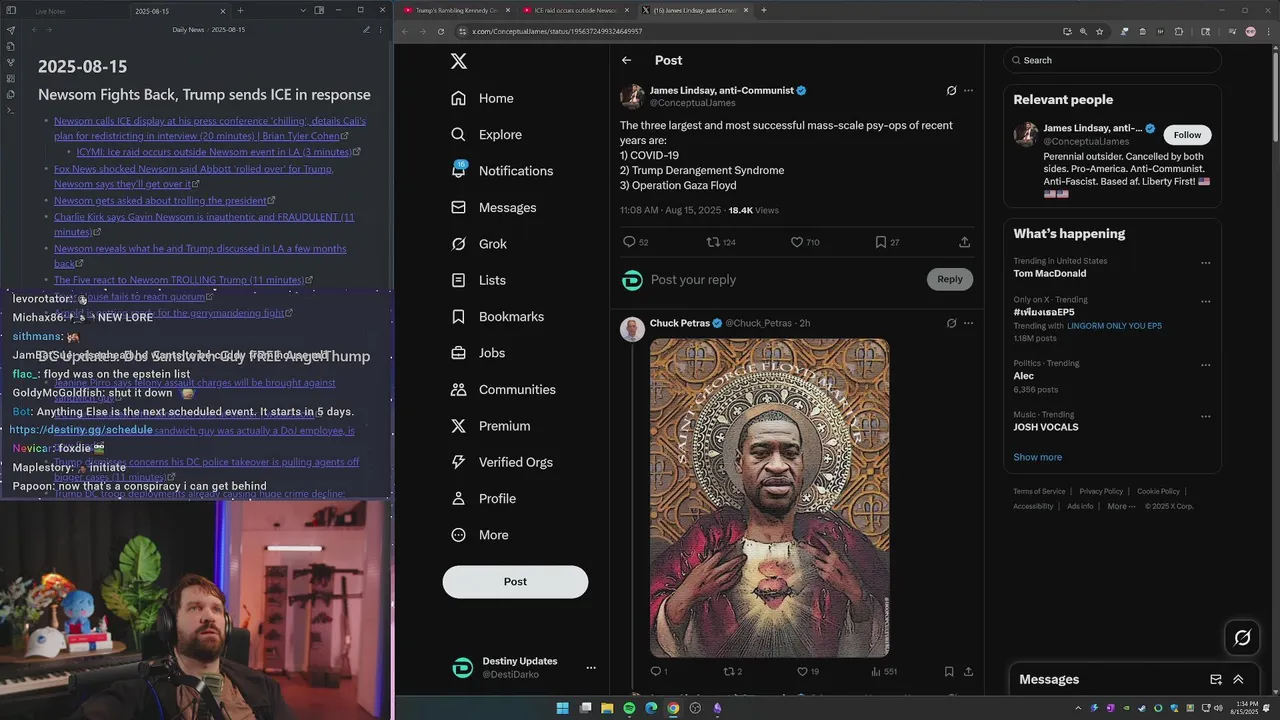
Task: Open Spotify from the taskbar
Action: [x=629, y=708]
